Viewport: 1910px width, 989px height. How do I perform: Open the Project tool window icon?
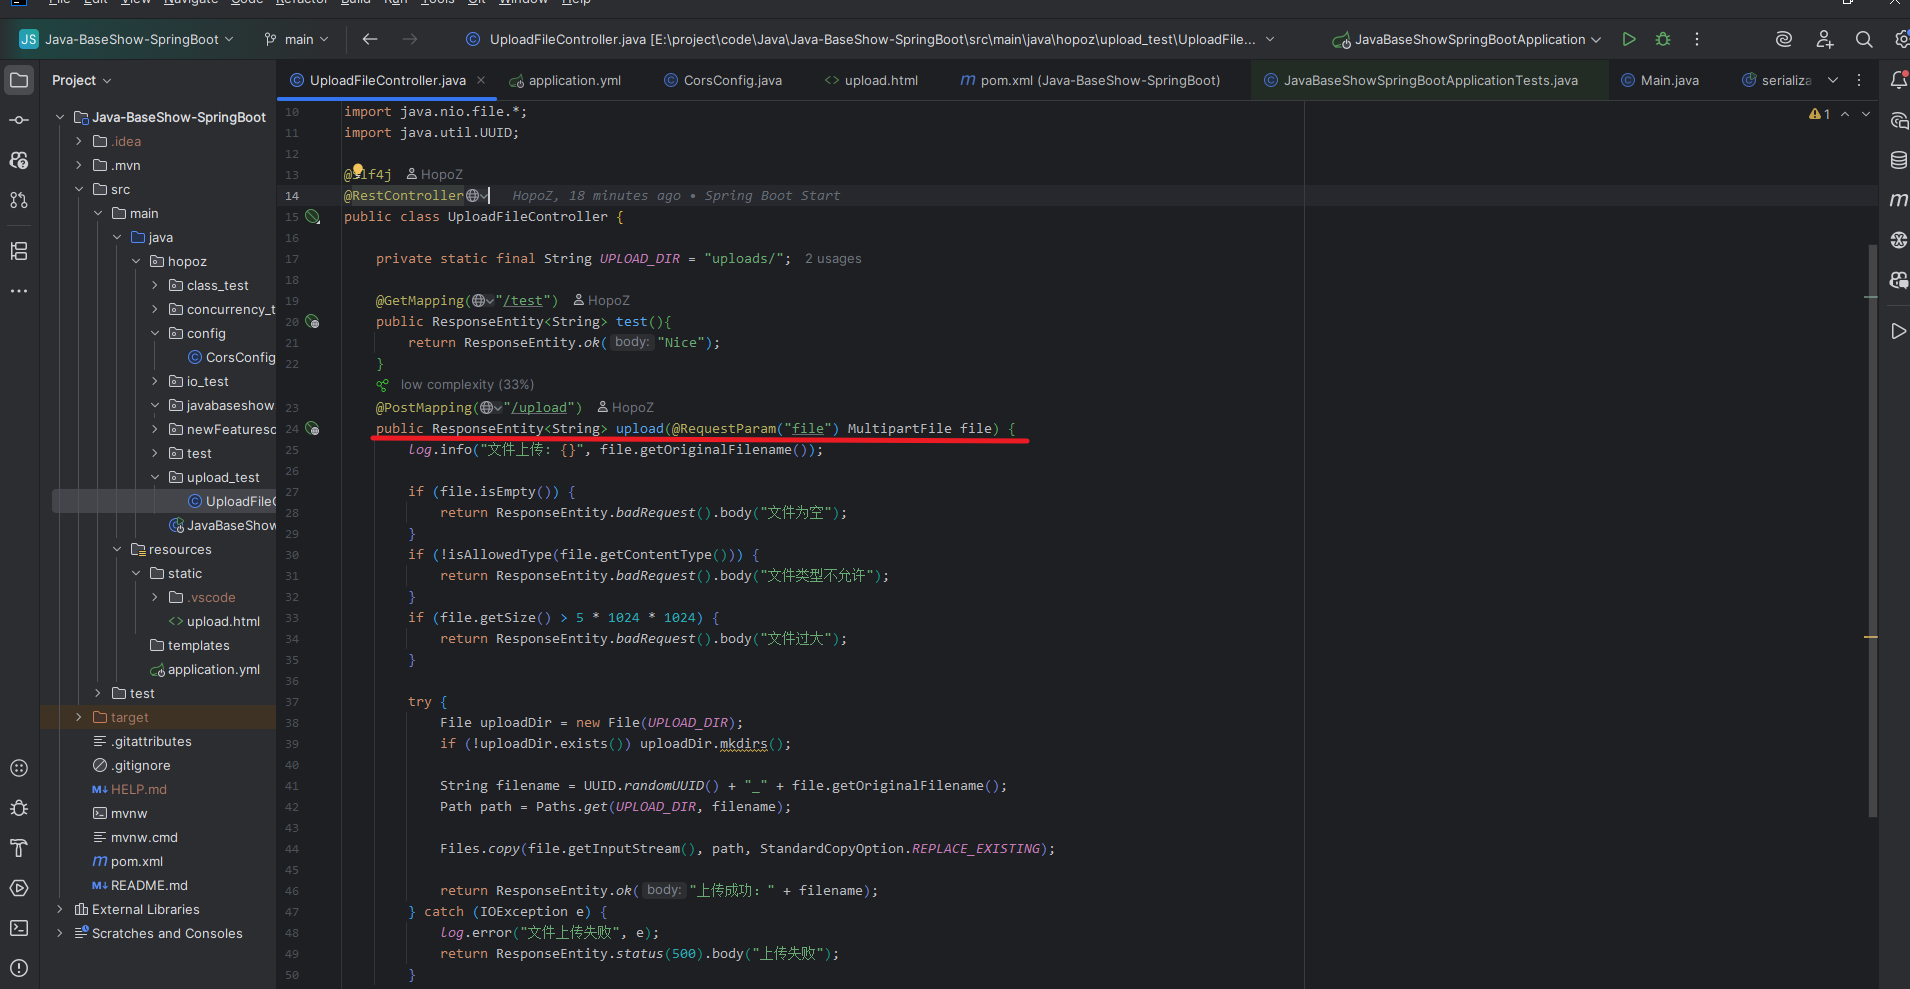tap(19, 80)
